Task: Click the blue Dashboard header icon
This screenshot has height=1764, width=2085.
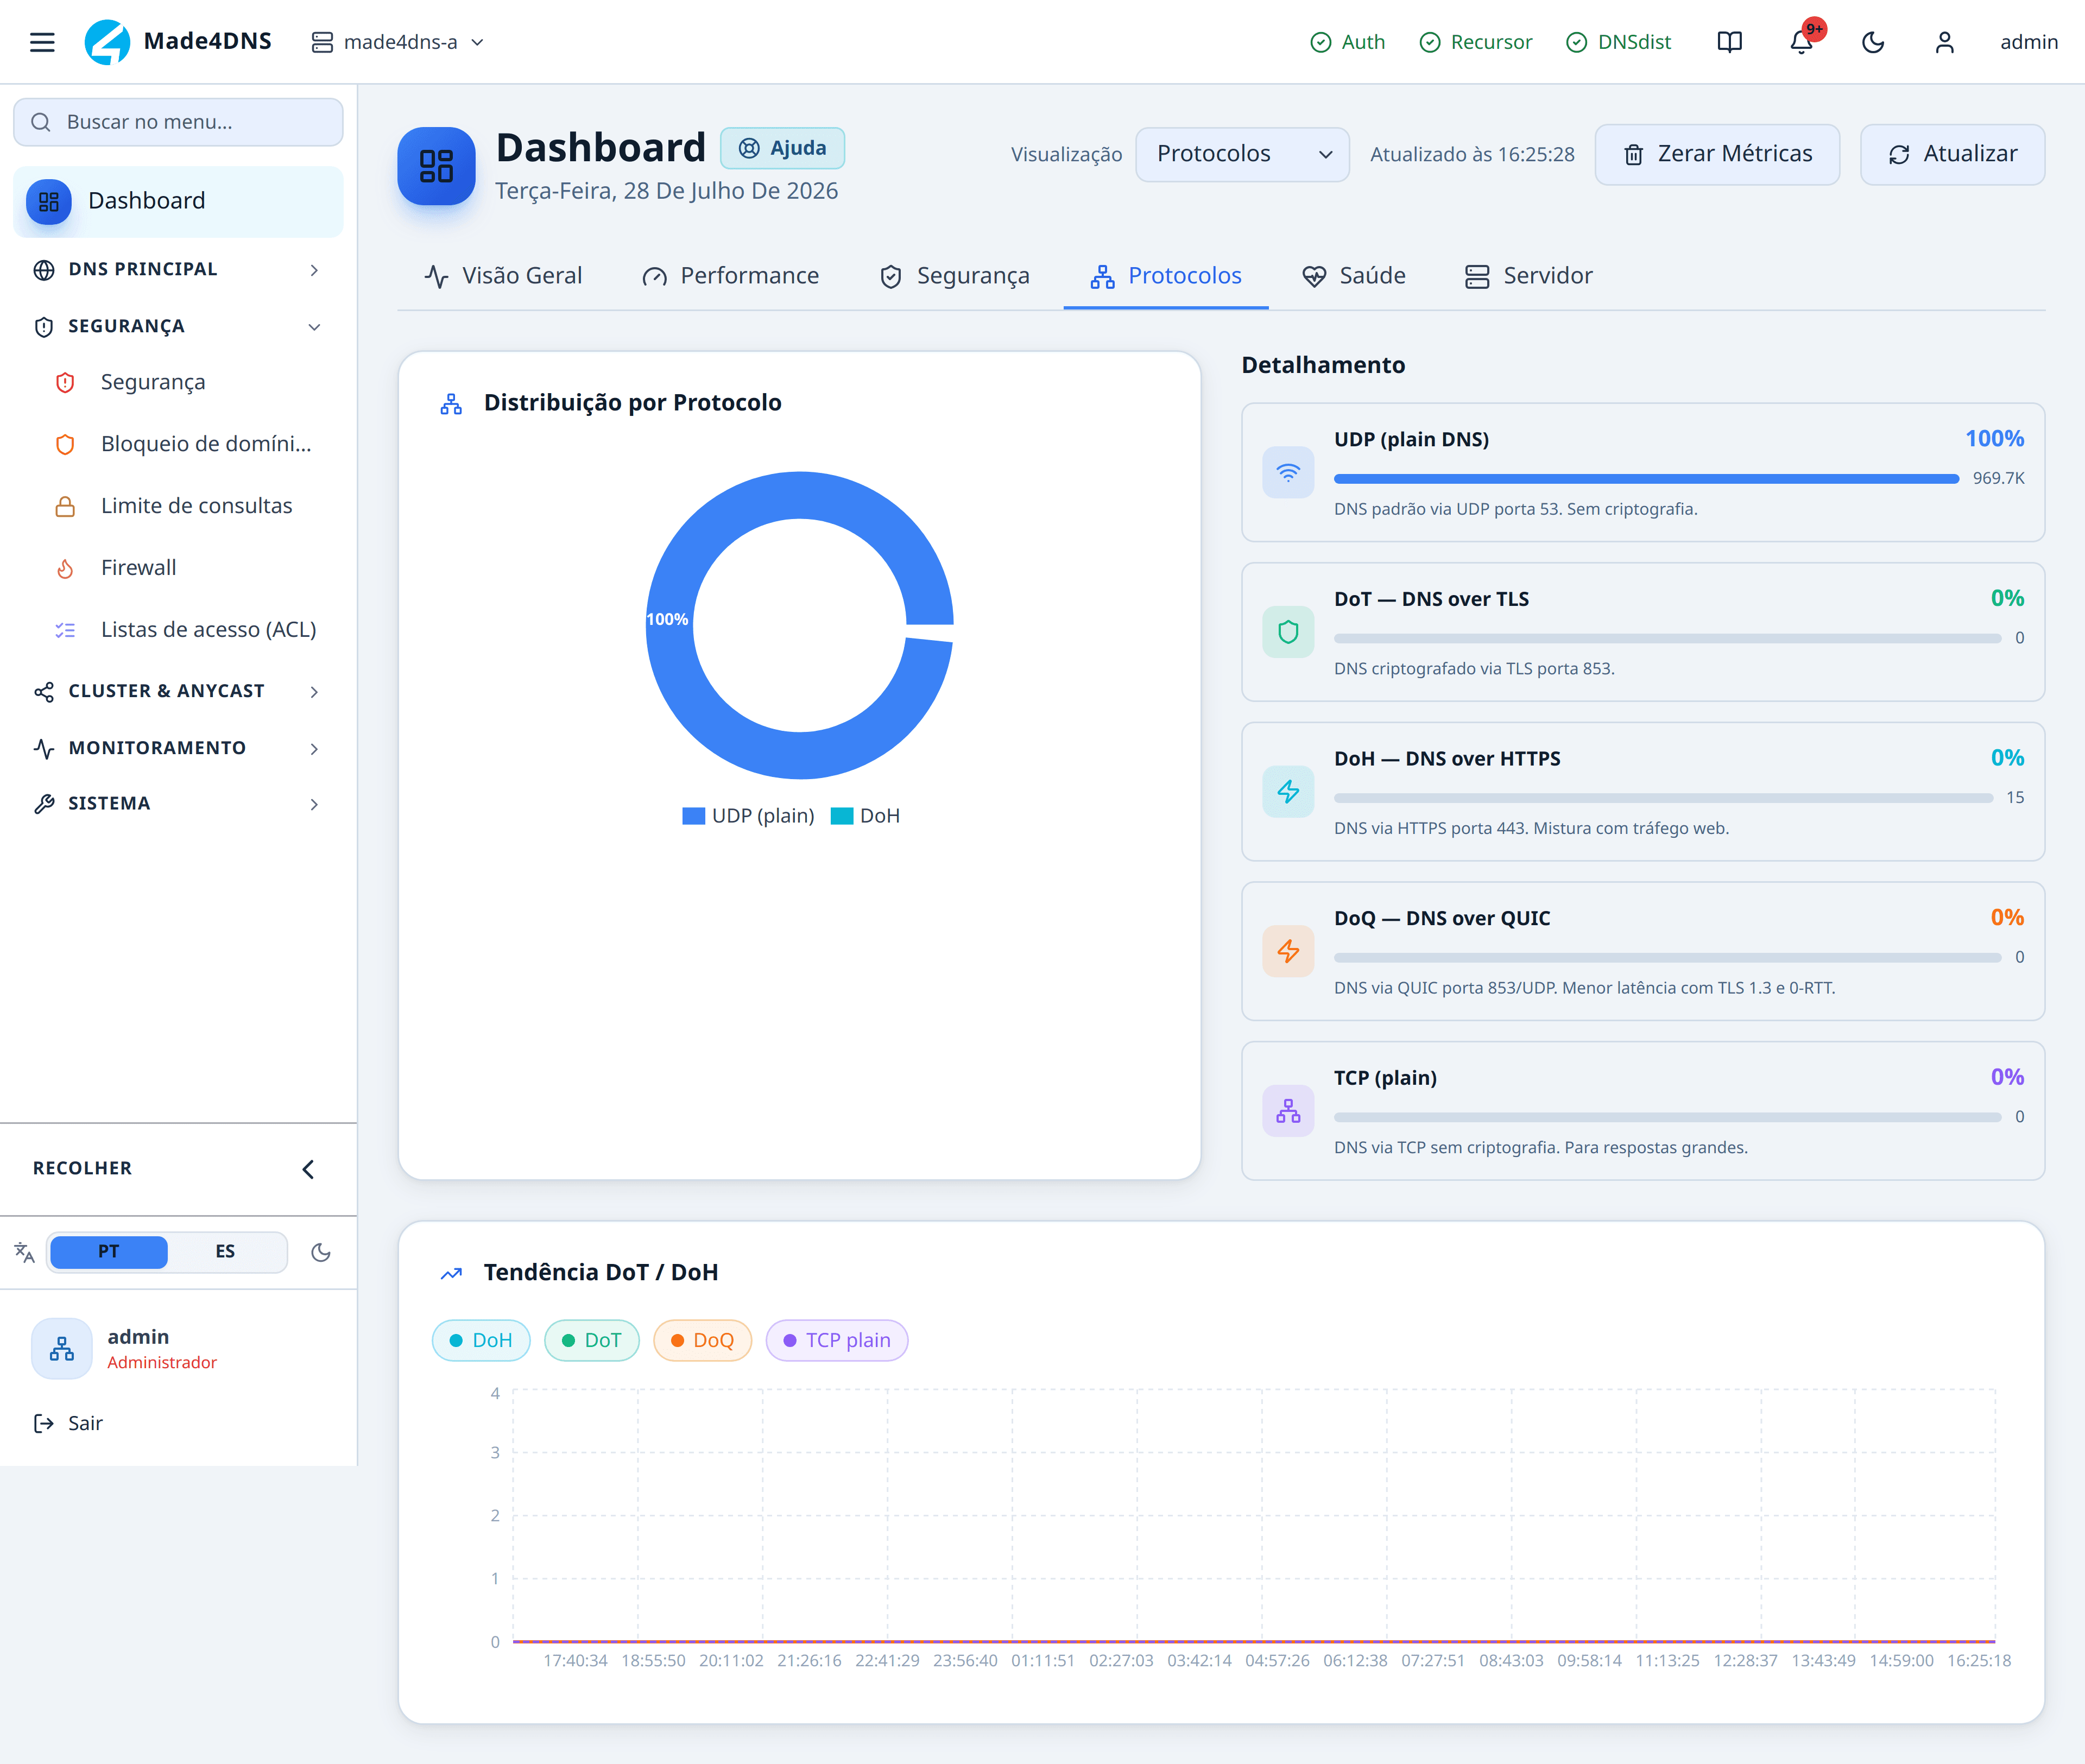Action: [436, 166]
